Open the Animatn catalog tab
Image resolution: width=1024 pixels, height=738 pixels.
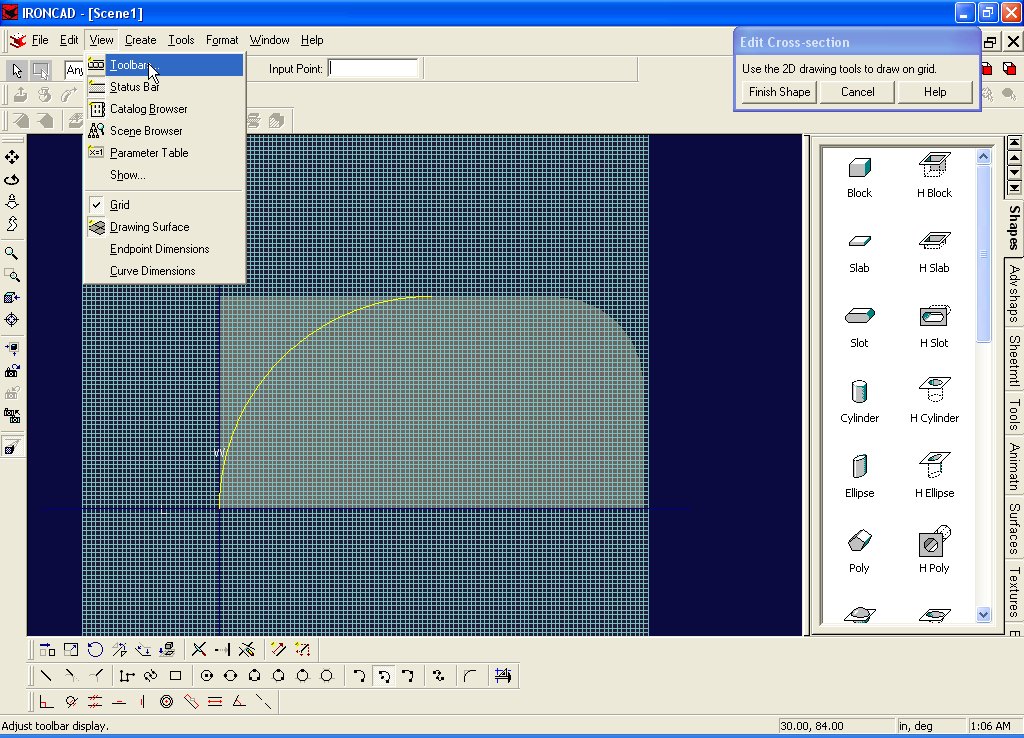[x=1014, y=466]
